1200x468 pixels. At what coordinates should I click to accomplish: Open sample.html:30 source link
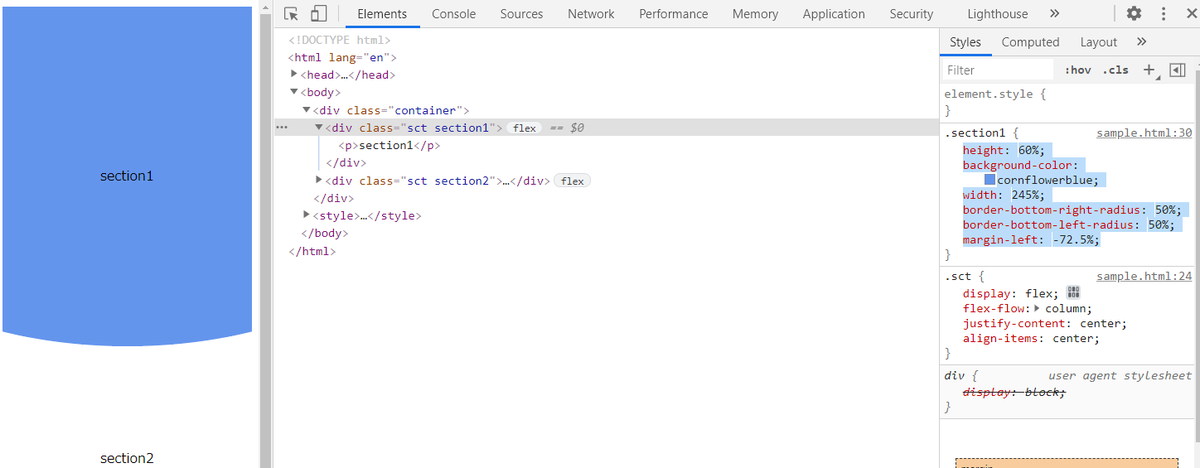tap(1145, 133)
